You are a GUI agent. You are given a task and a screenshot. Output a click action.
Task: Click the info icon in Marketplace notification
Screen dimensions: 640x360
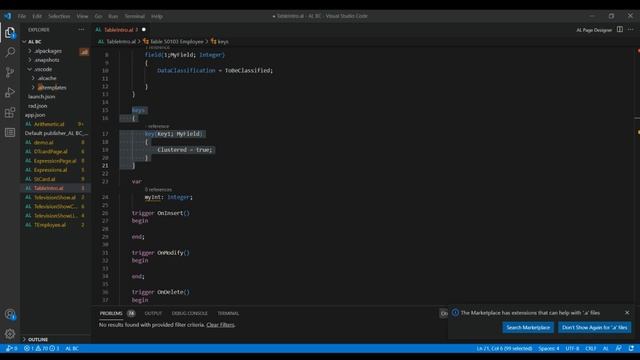[455, 313]
